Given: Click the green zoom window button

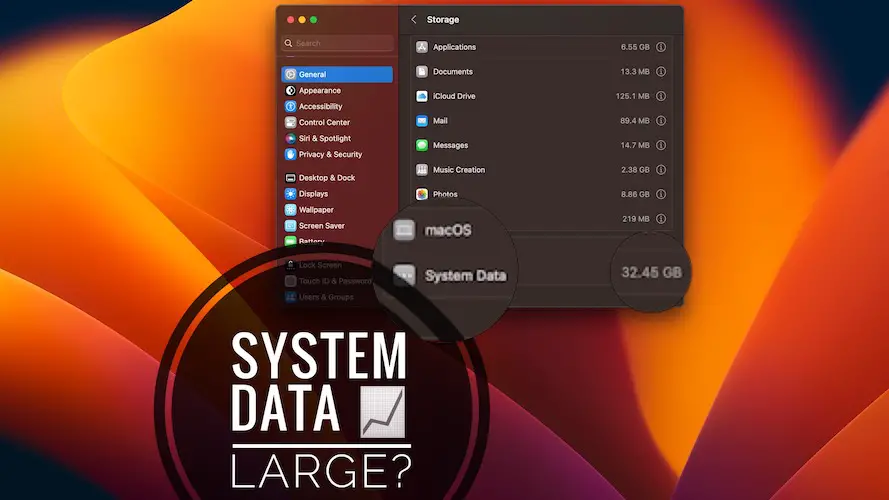Looking at the screenshot, I should tap(314, 20).
